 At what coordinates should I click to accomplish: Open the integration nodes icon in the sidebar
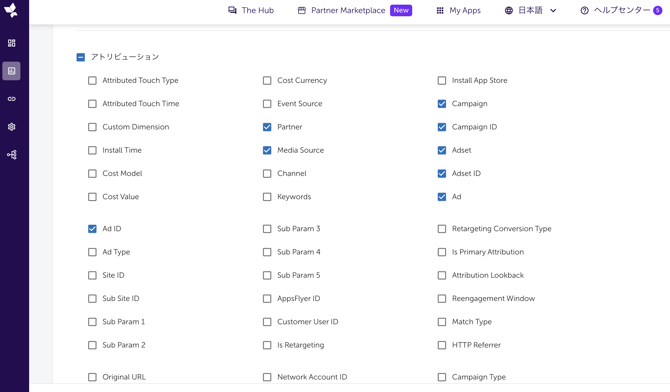coord(12,155)
